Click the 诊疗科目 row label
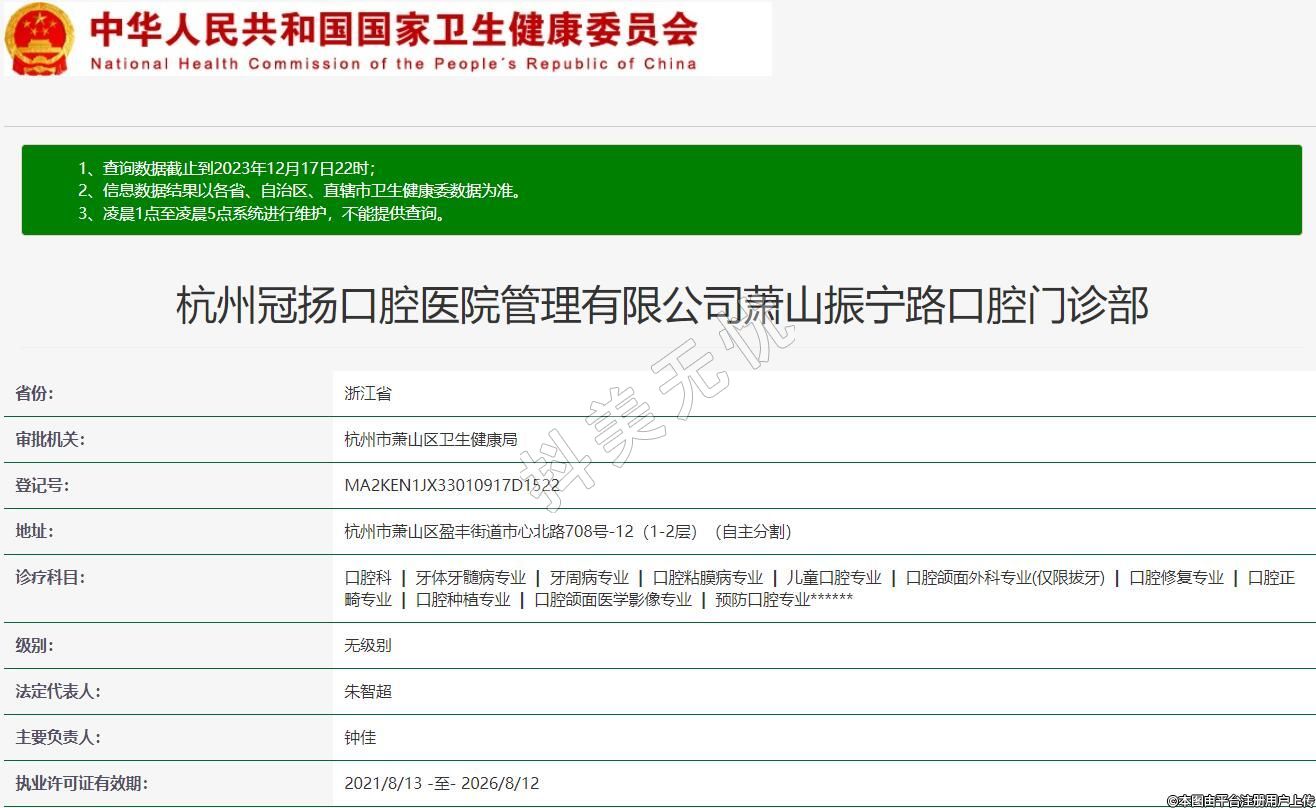The width and height of the screenshot is (1316, 808). coord(50,577)
